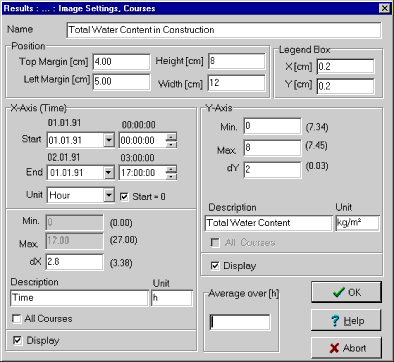This screenshot has width=394, height=362.
Task: Click the Width [cm] input field
Action: (237, 83)
